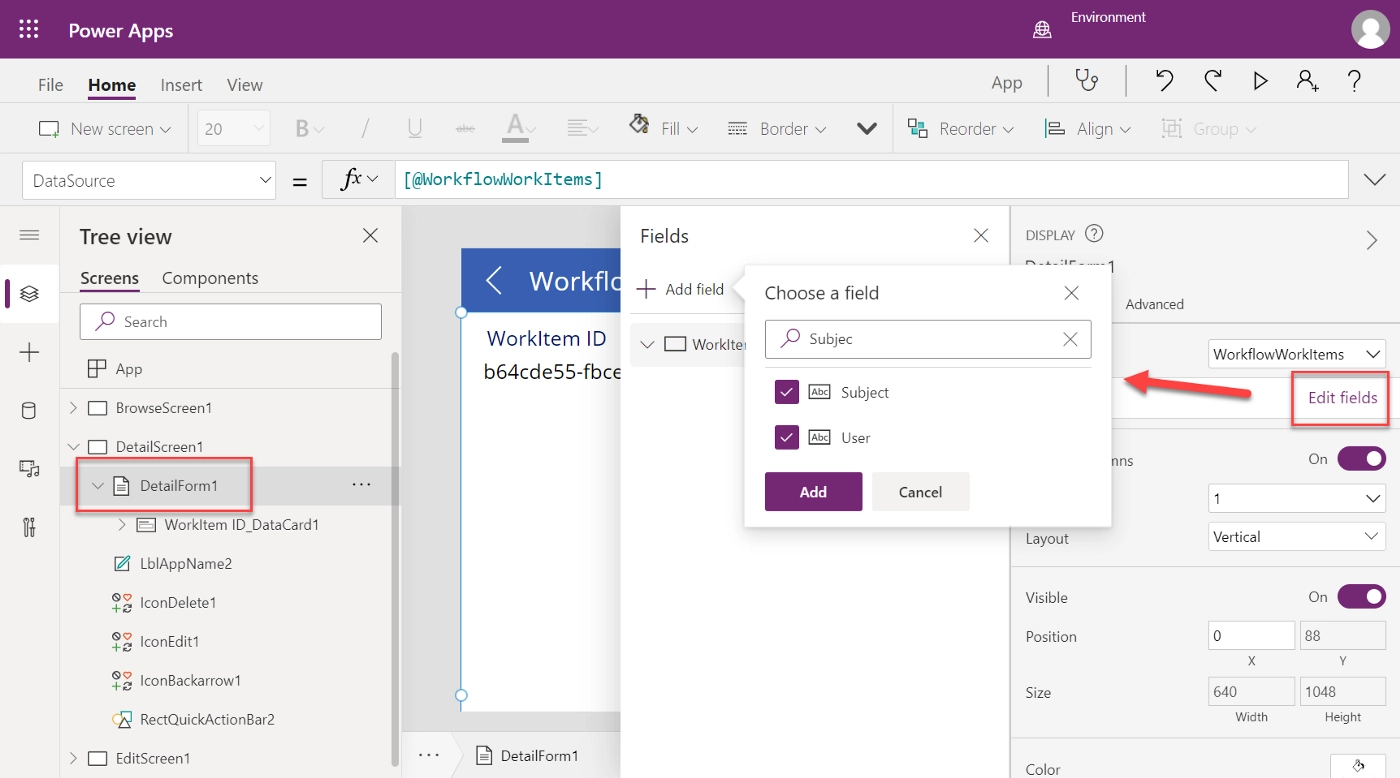Switch to the View ribbon tab
This screenshot has height=778, width=1400.
[x=245, y=85]
